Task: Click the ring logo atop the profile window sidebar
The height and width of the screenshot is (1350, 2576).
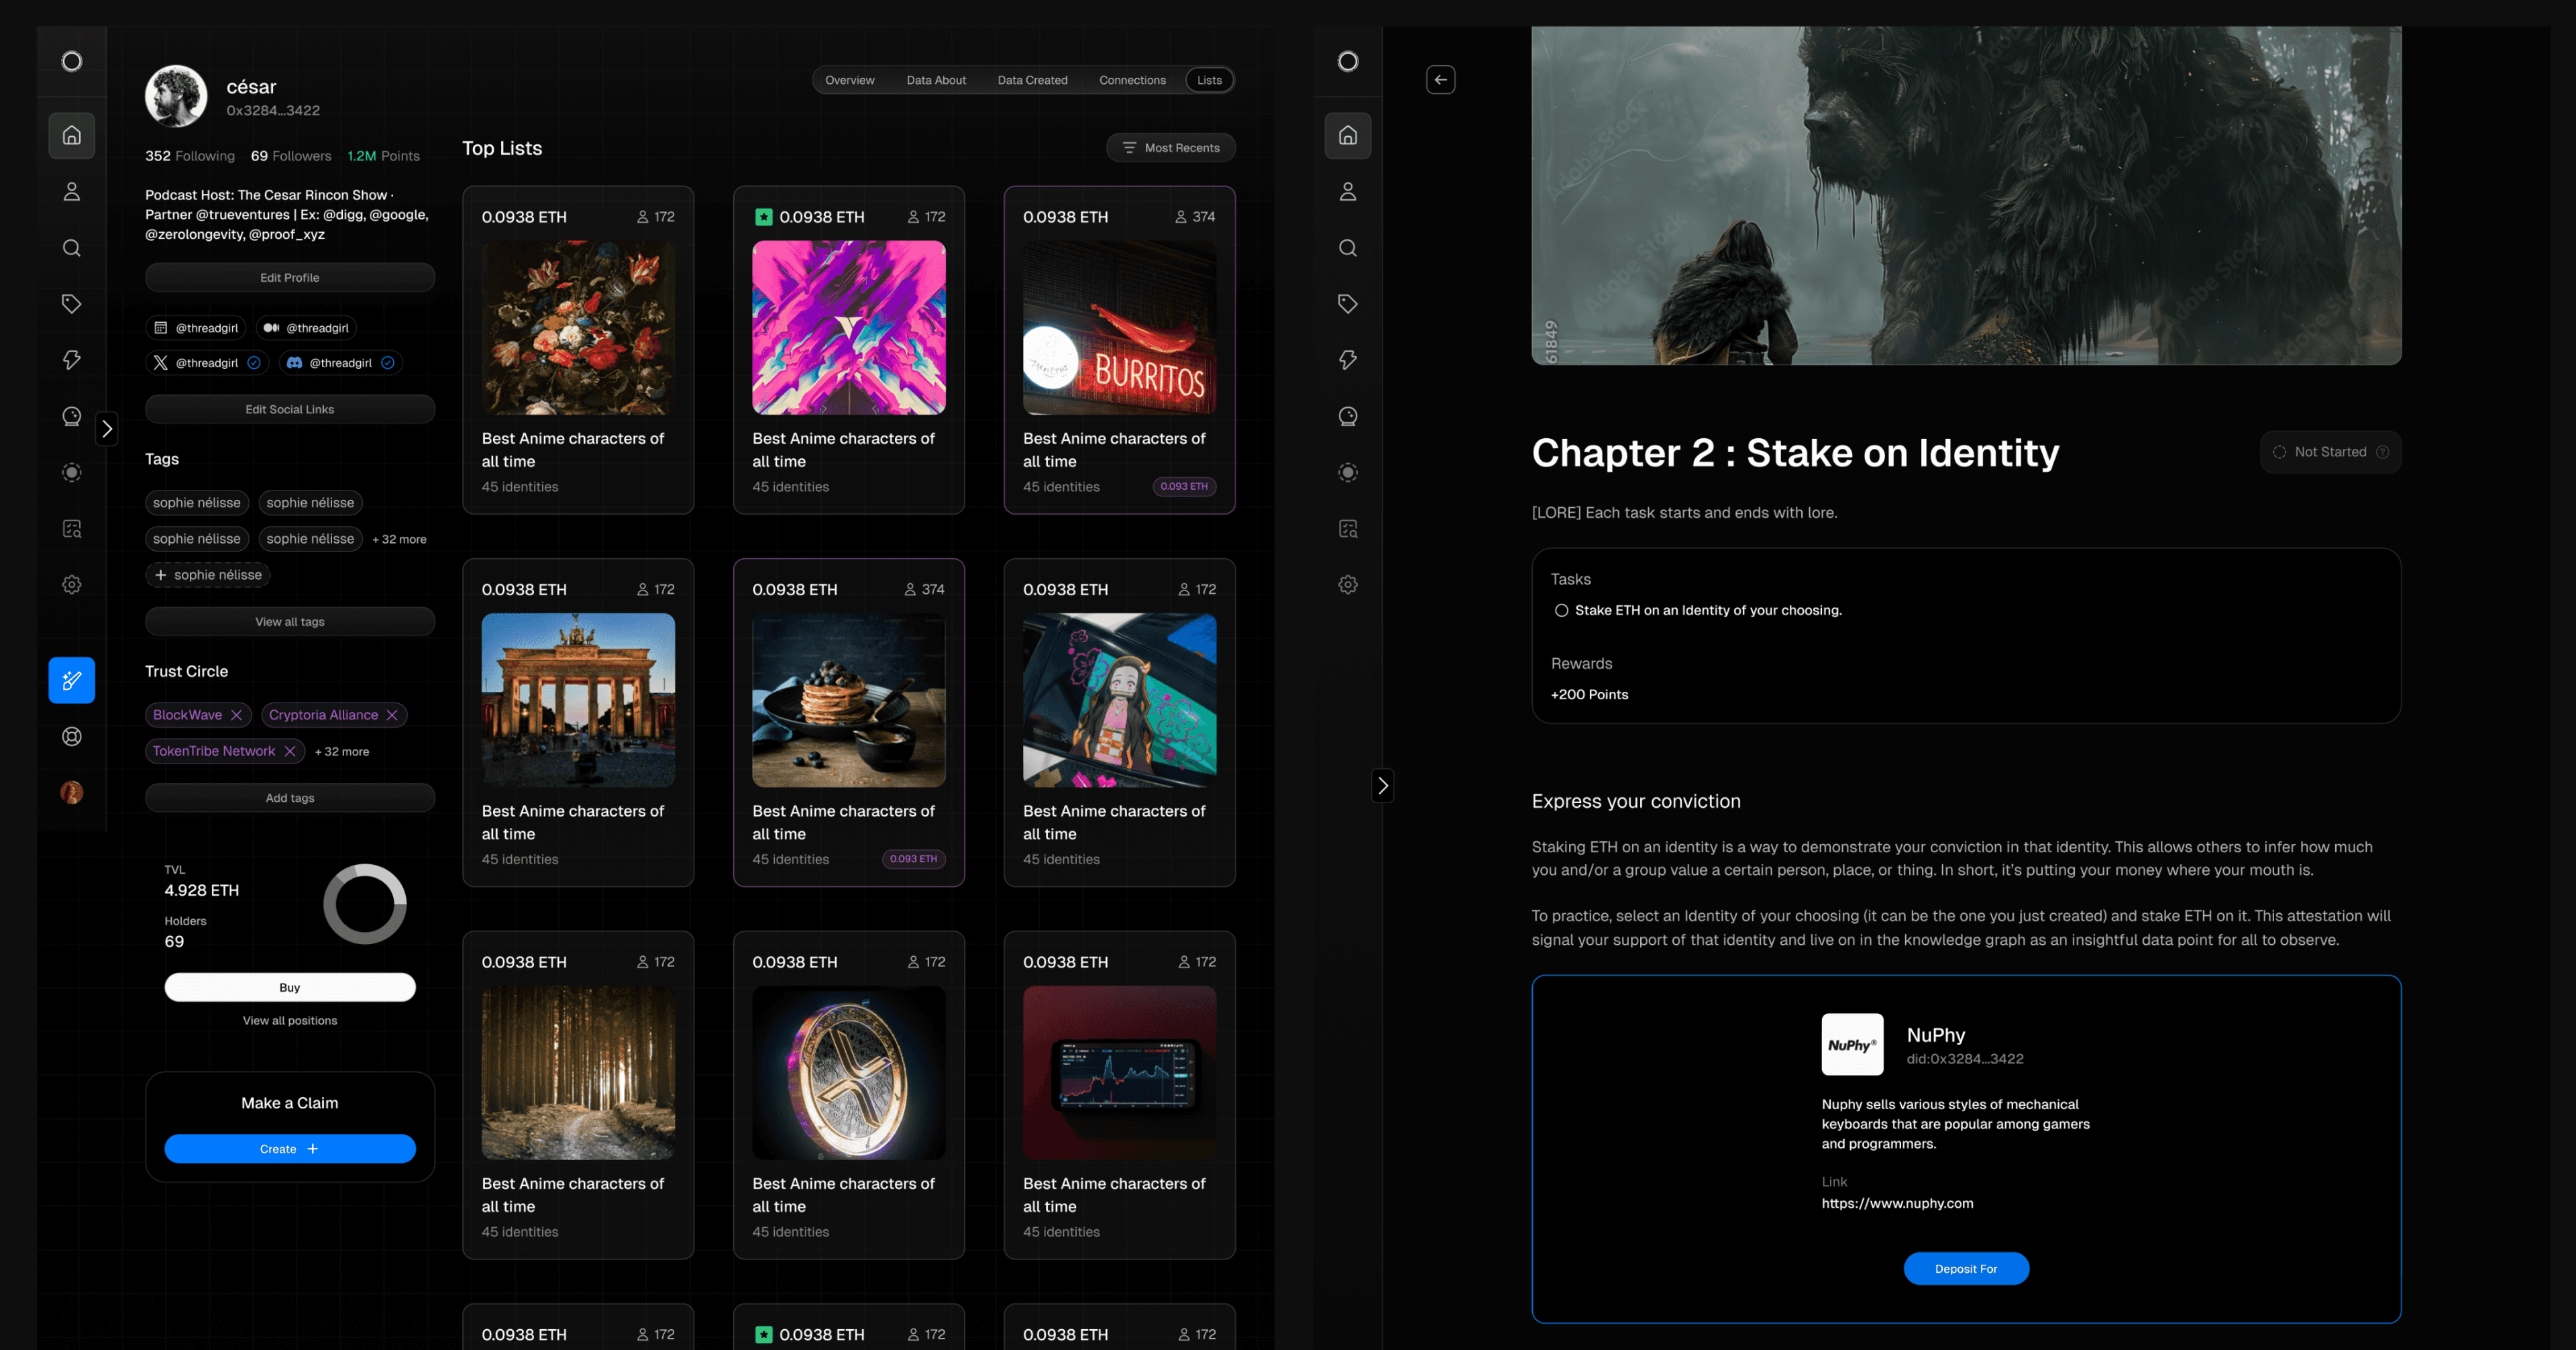Action: pyautogui.click(x=72, y=61)
